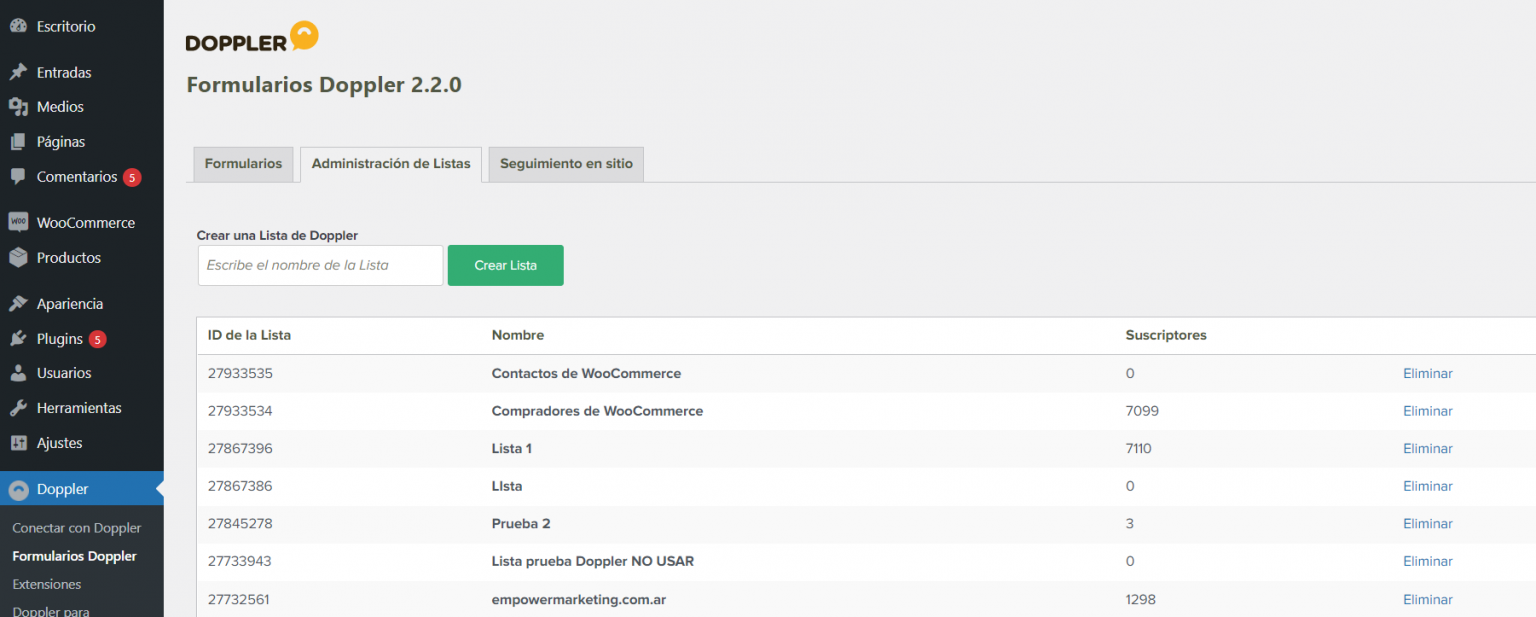Select the Entradas pin icon
The image size is (1536, 617).
coord(20,71)
